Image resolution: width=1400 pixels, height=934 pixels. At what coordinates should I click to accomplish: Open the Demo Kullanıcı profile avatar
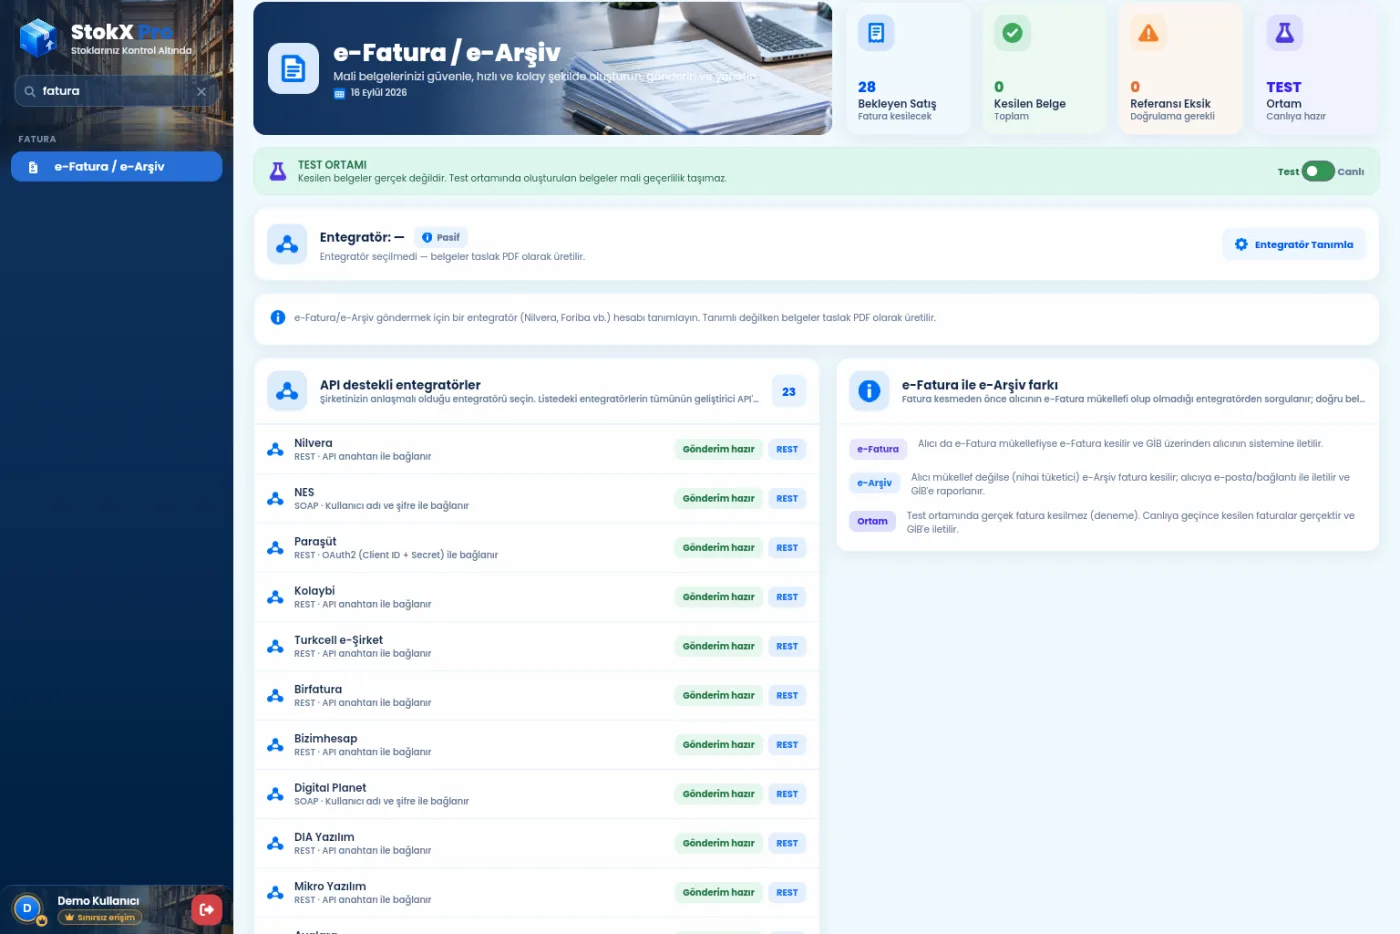(27, 908)
